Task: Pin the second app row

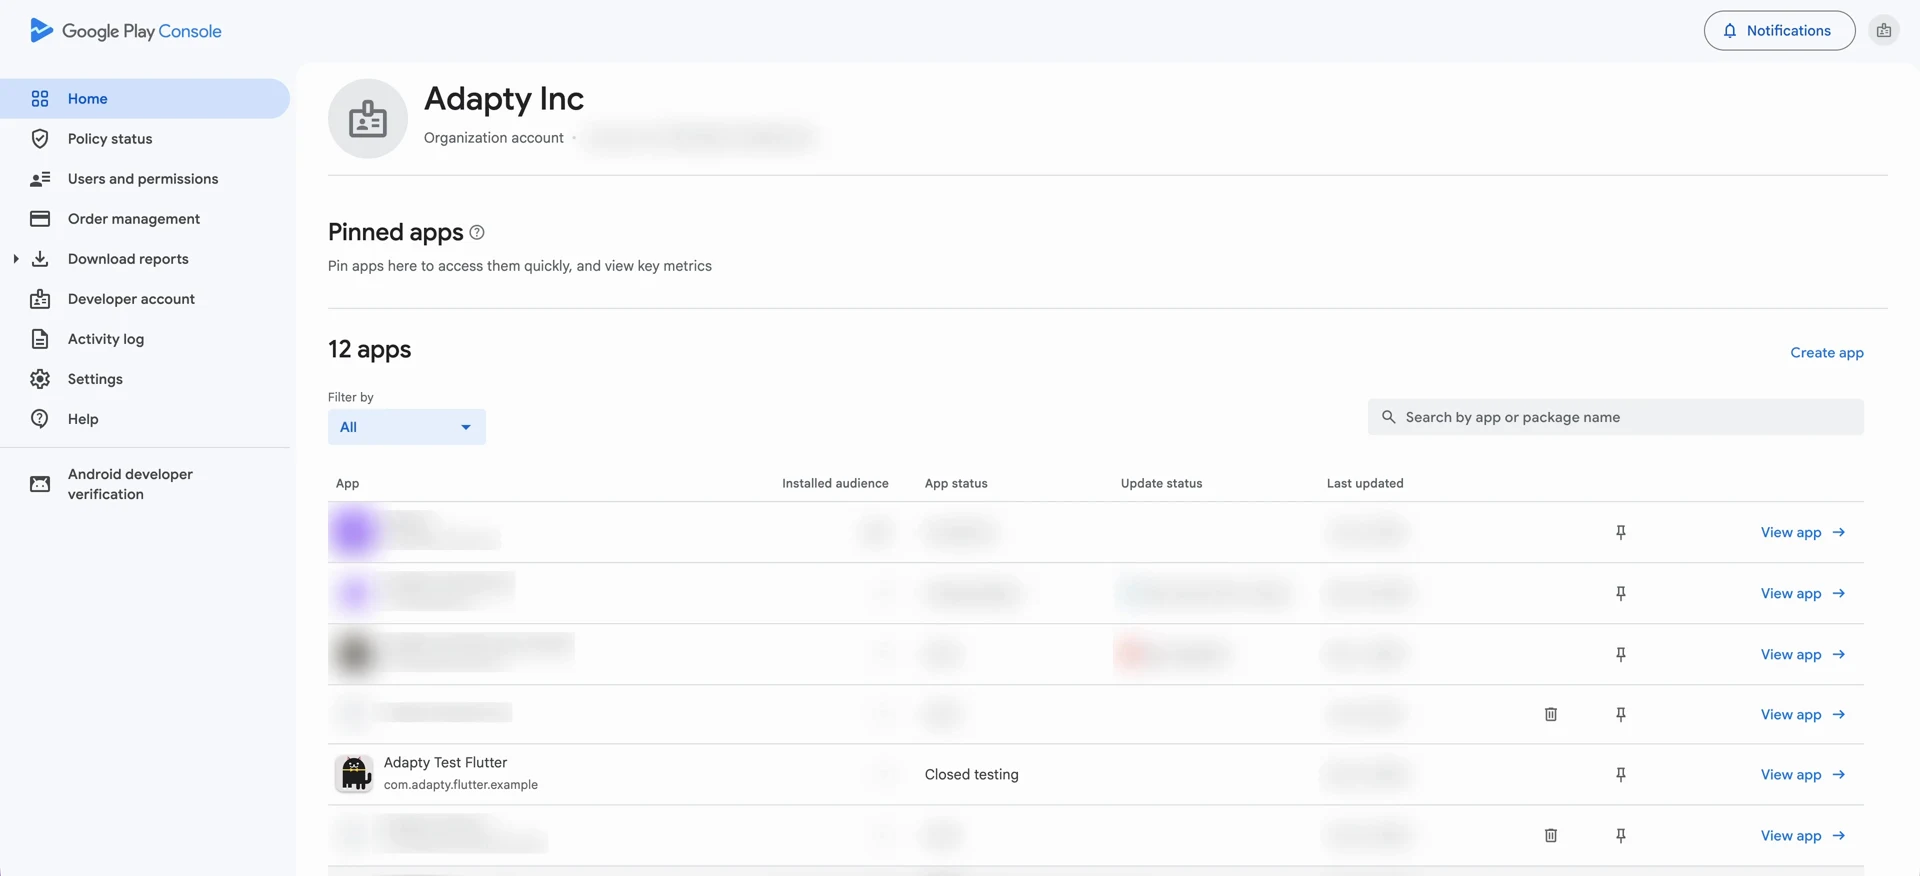Action: 1621,594
